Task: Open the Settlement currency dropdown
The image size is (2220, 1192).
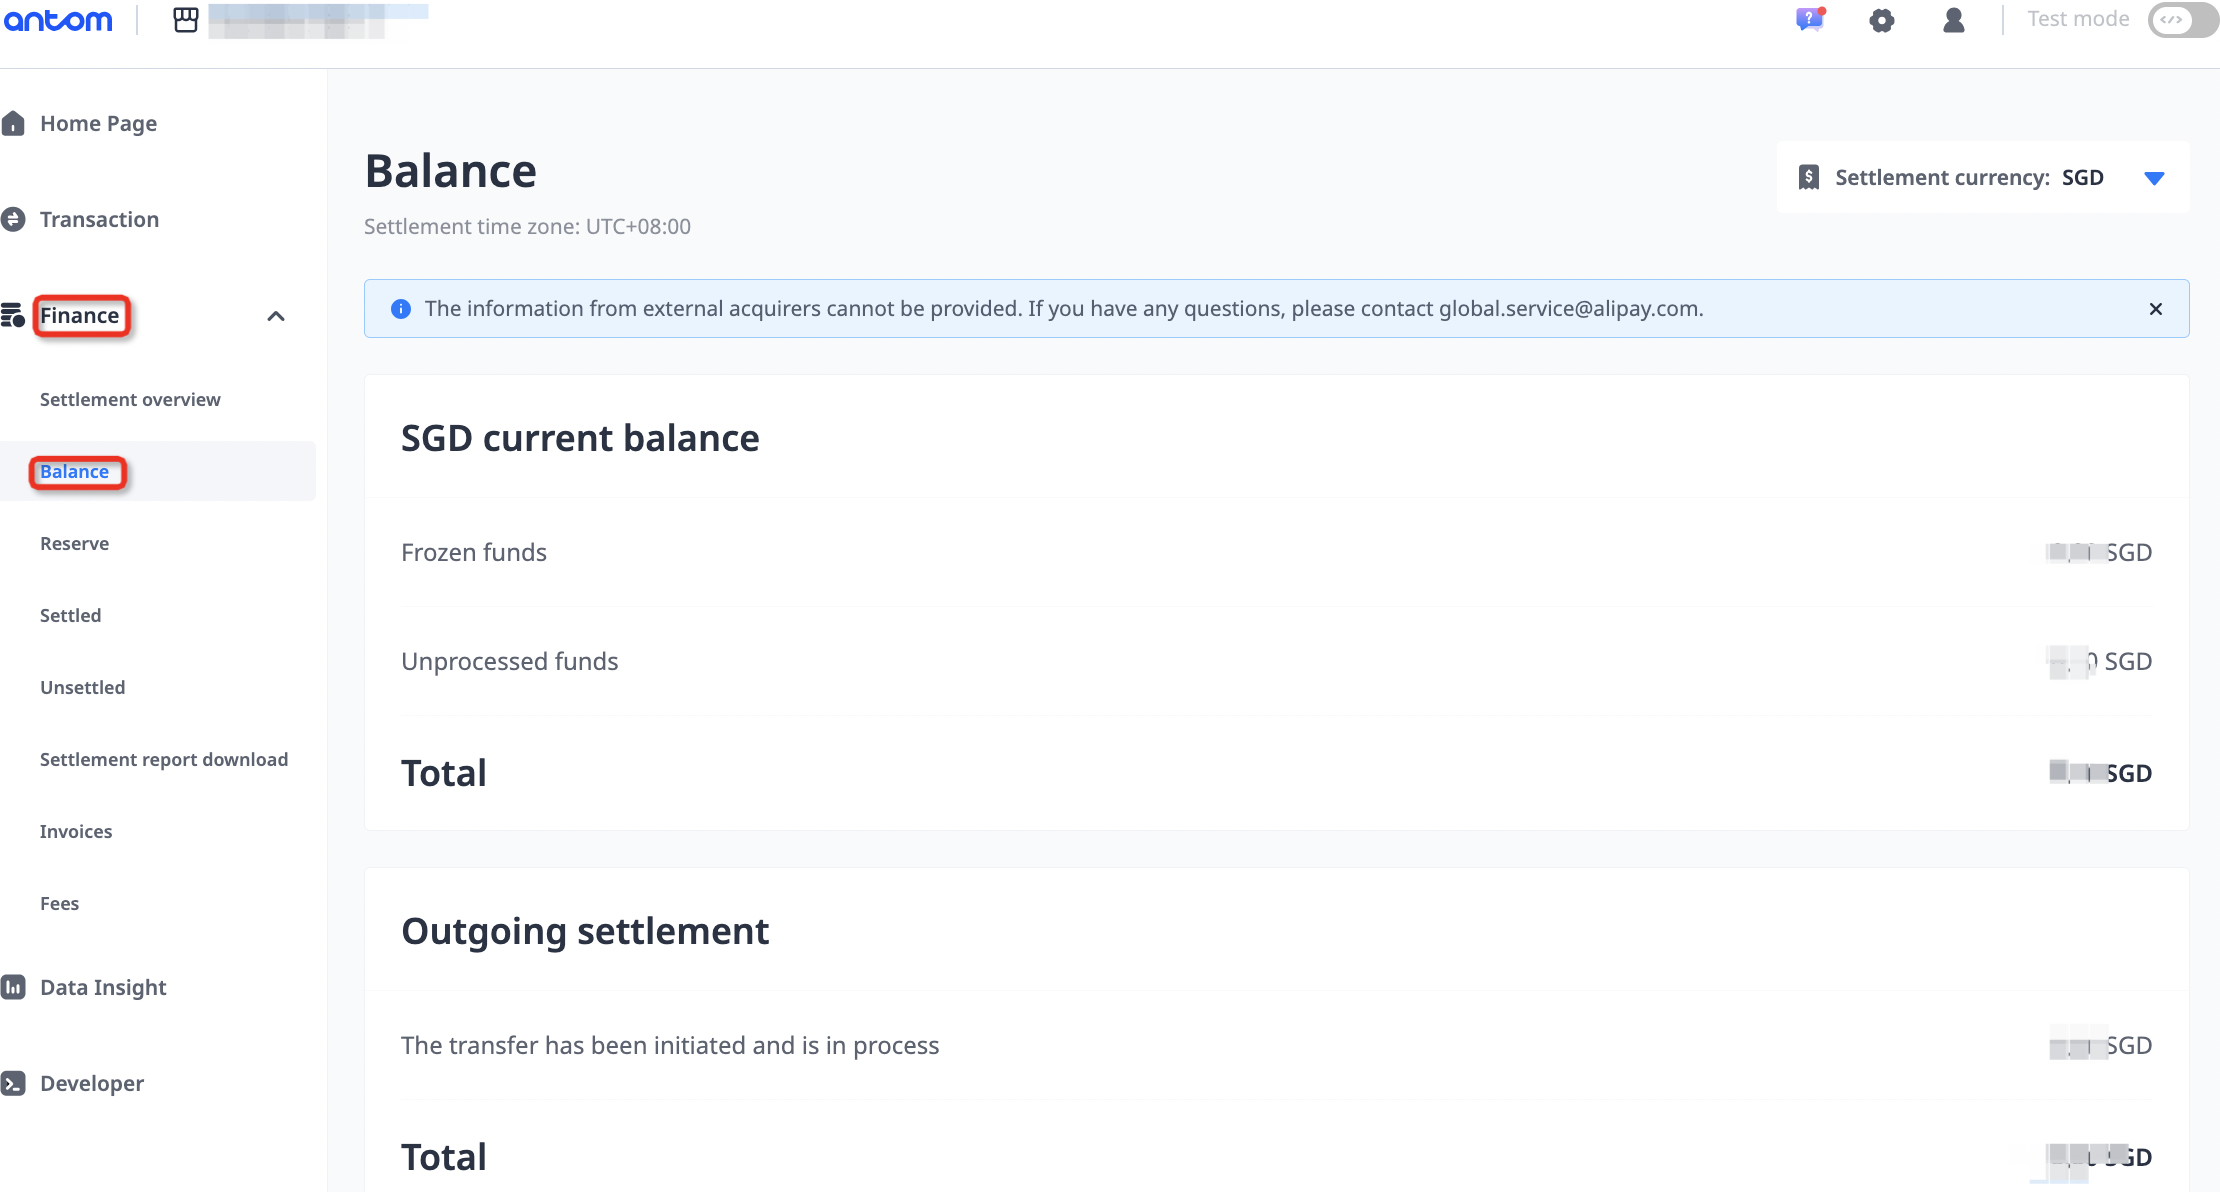Action: tap(2154, 178)
